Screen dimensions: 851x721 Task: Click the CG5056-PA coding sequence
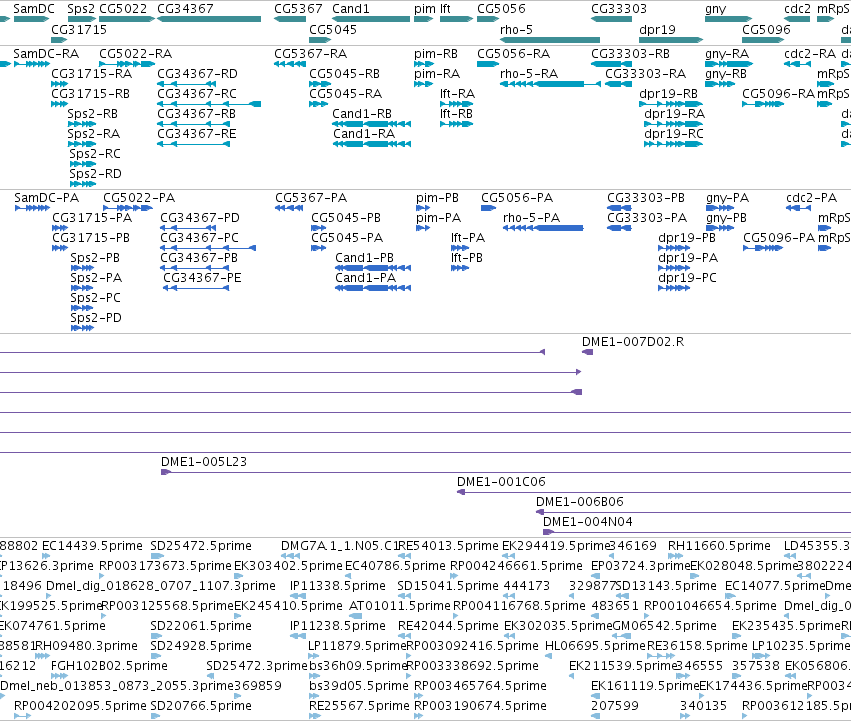click(x=488, y=208)
